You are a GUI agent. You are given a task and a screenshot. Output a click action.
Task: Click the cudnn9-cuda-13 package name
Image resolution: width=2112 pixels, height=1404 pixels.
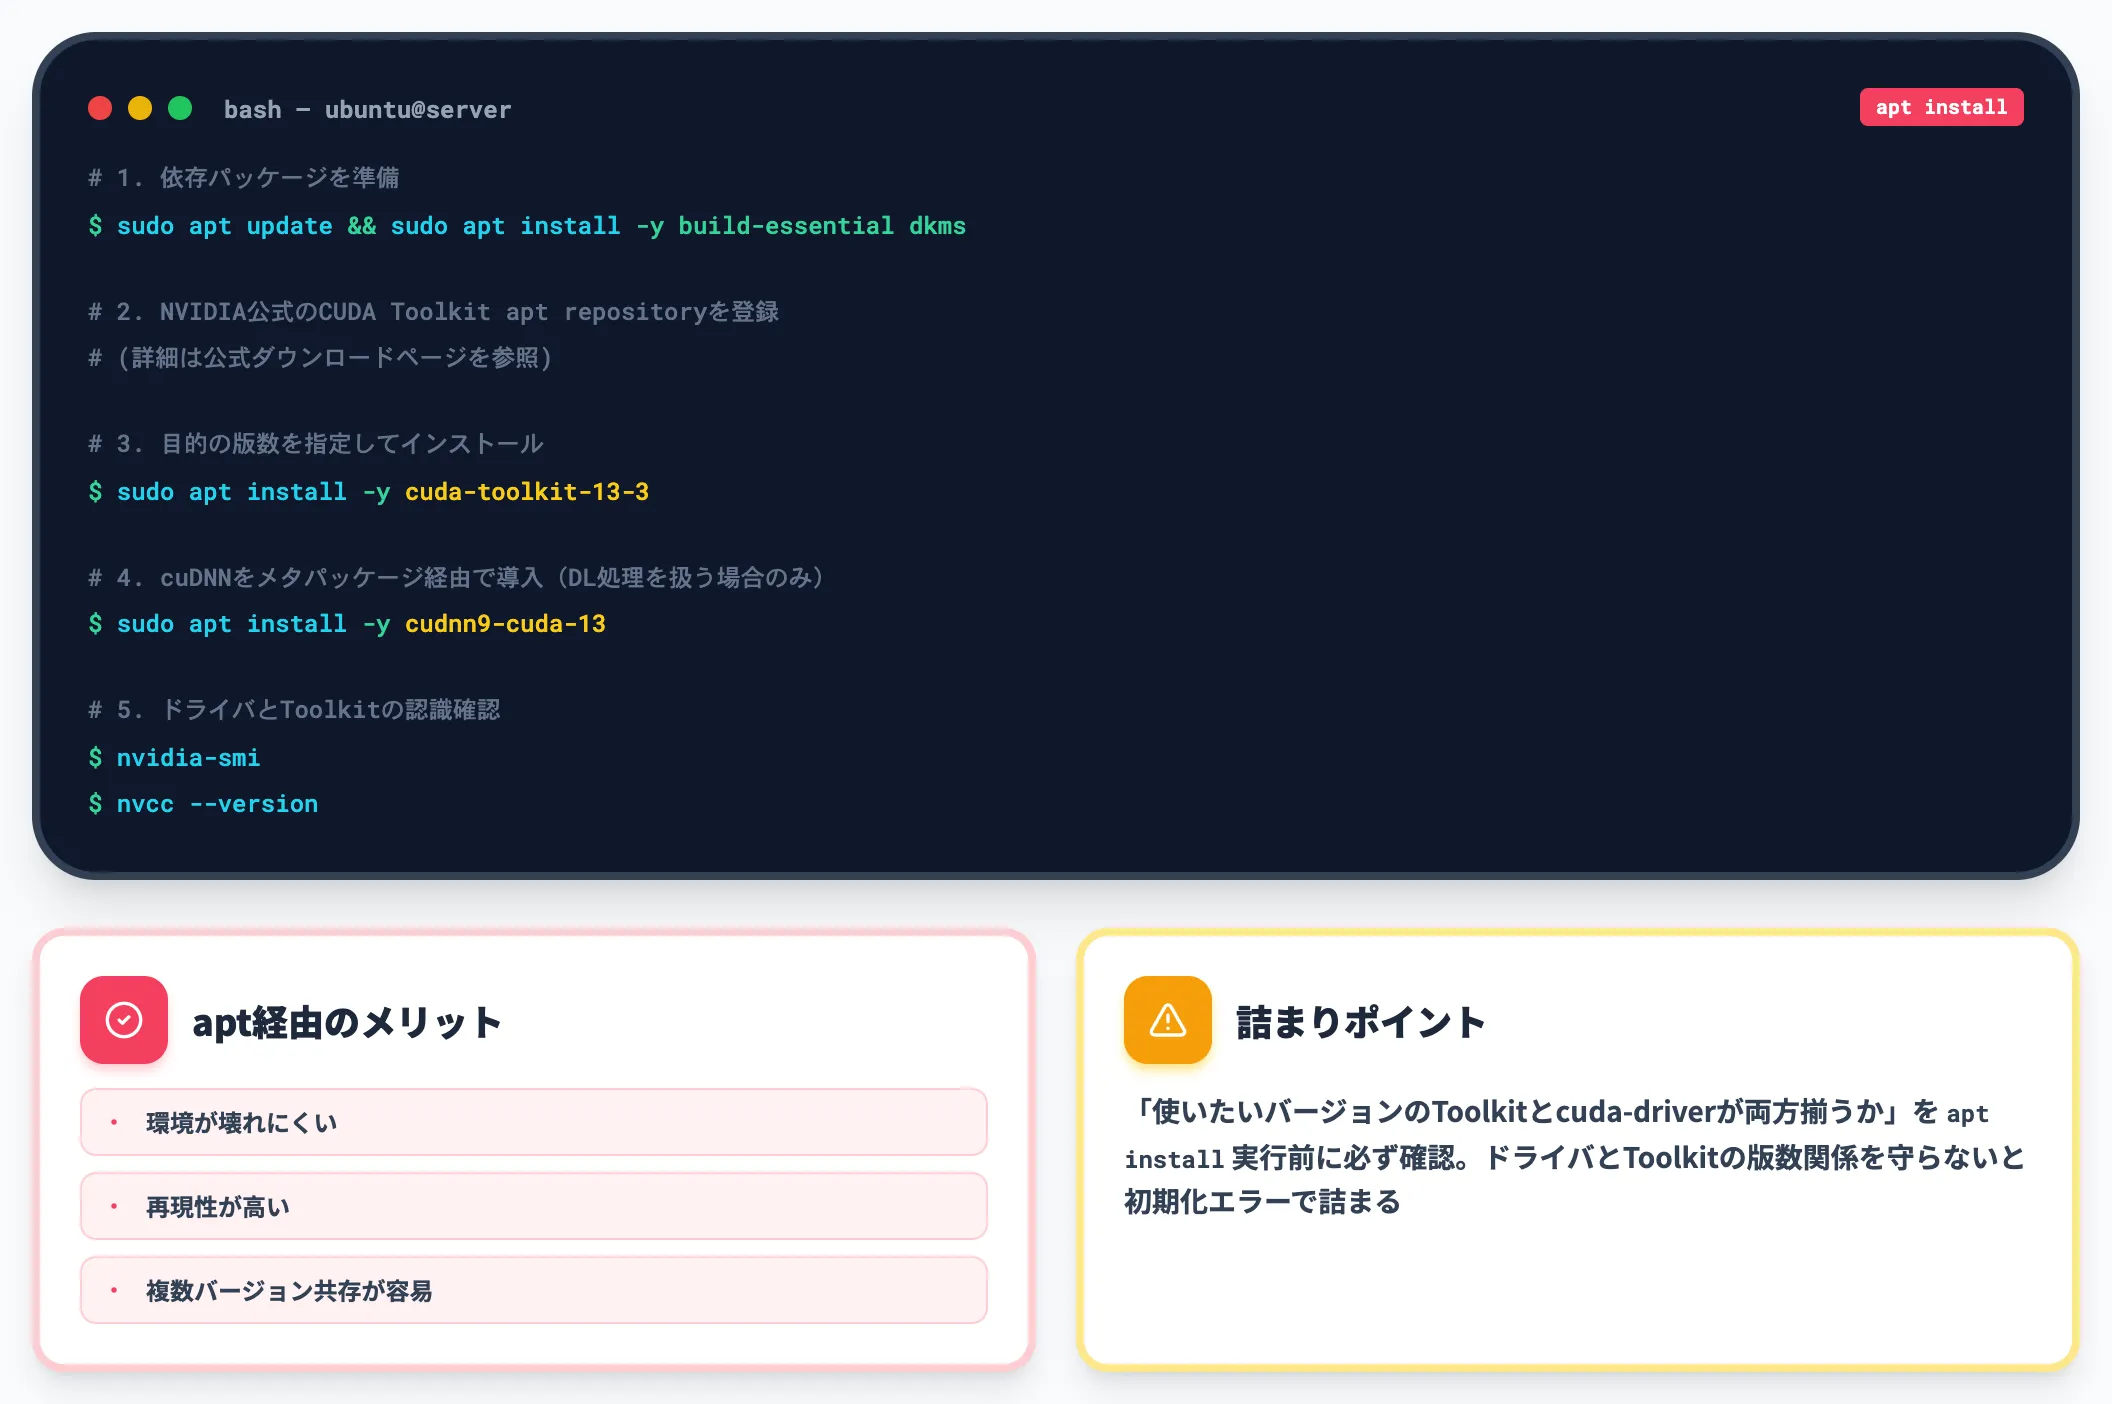point(505,624)
